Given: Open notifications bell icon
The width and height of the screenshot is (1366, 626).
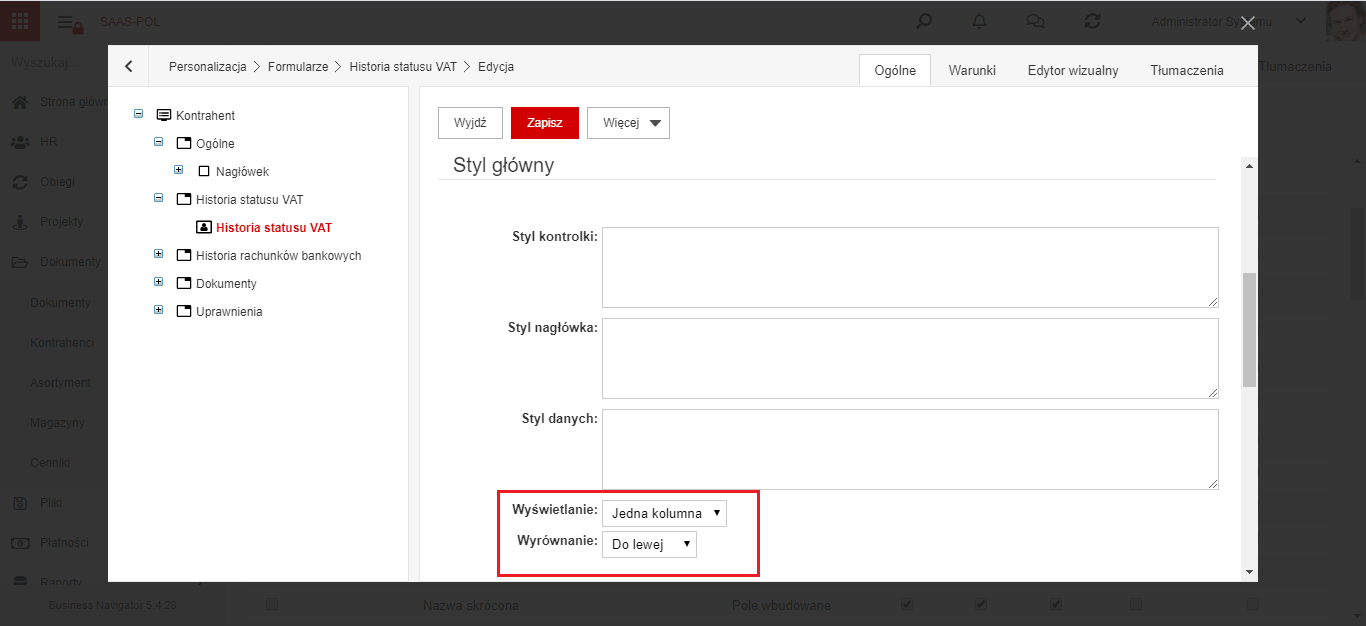Looking at the screenshot, I should 979,21.
